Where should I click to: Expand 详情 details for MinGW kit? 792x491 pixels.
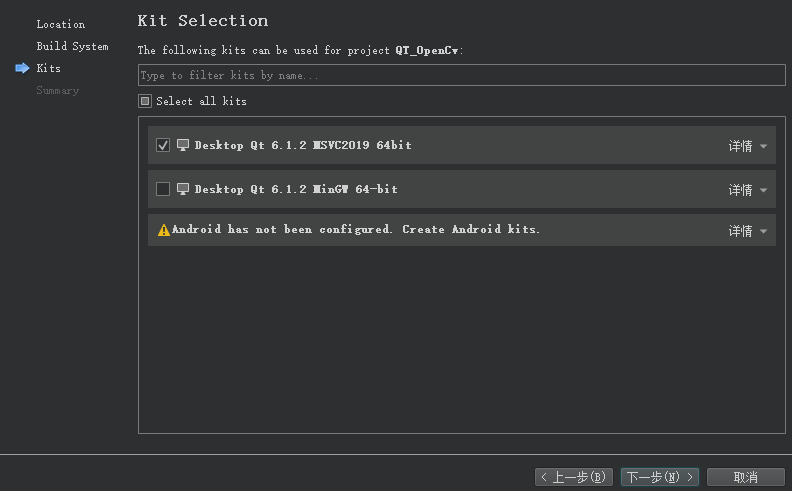pyautogui.click(x=747, y=190)
